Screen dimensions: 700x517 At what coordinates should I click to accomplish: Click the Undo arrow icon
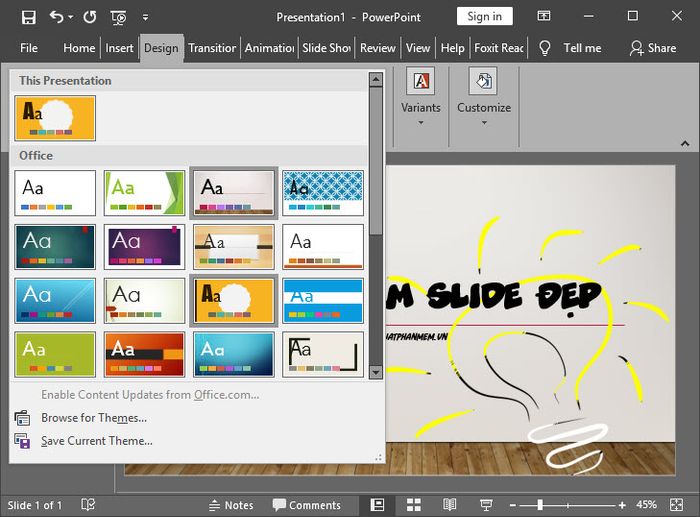pos(56,17)
